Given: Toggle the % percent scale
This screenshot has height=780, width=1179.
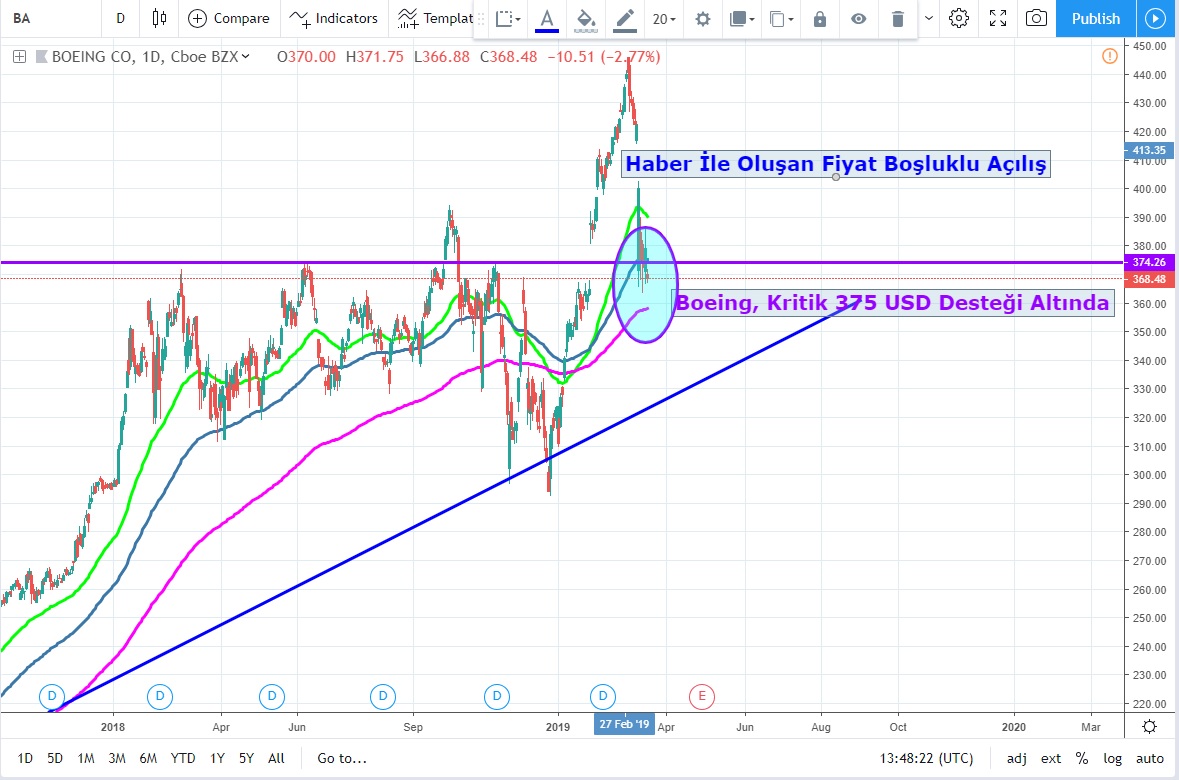Looking at the screenshot, I should coord(1082,758).
